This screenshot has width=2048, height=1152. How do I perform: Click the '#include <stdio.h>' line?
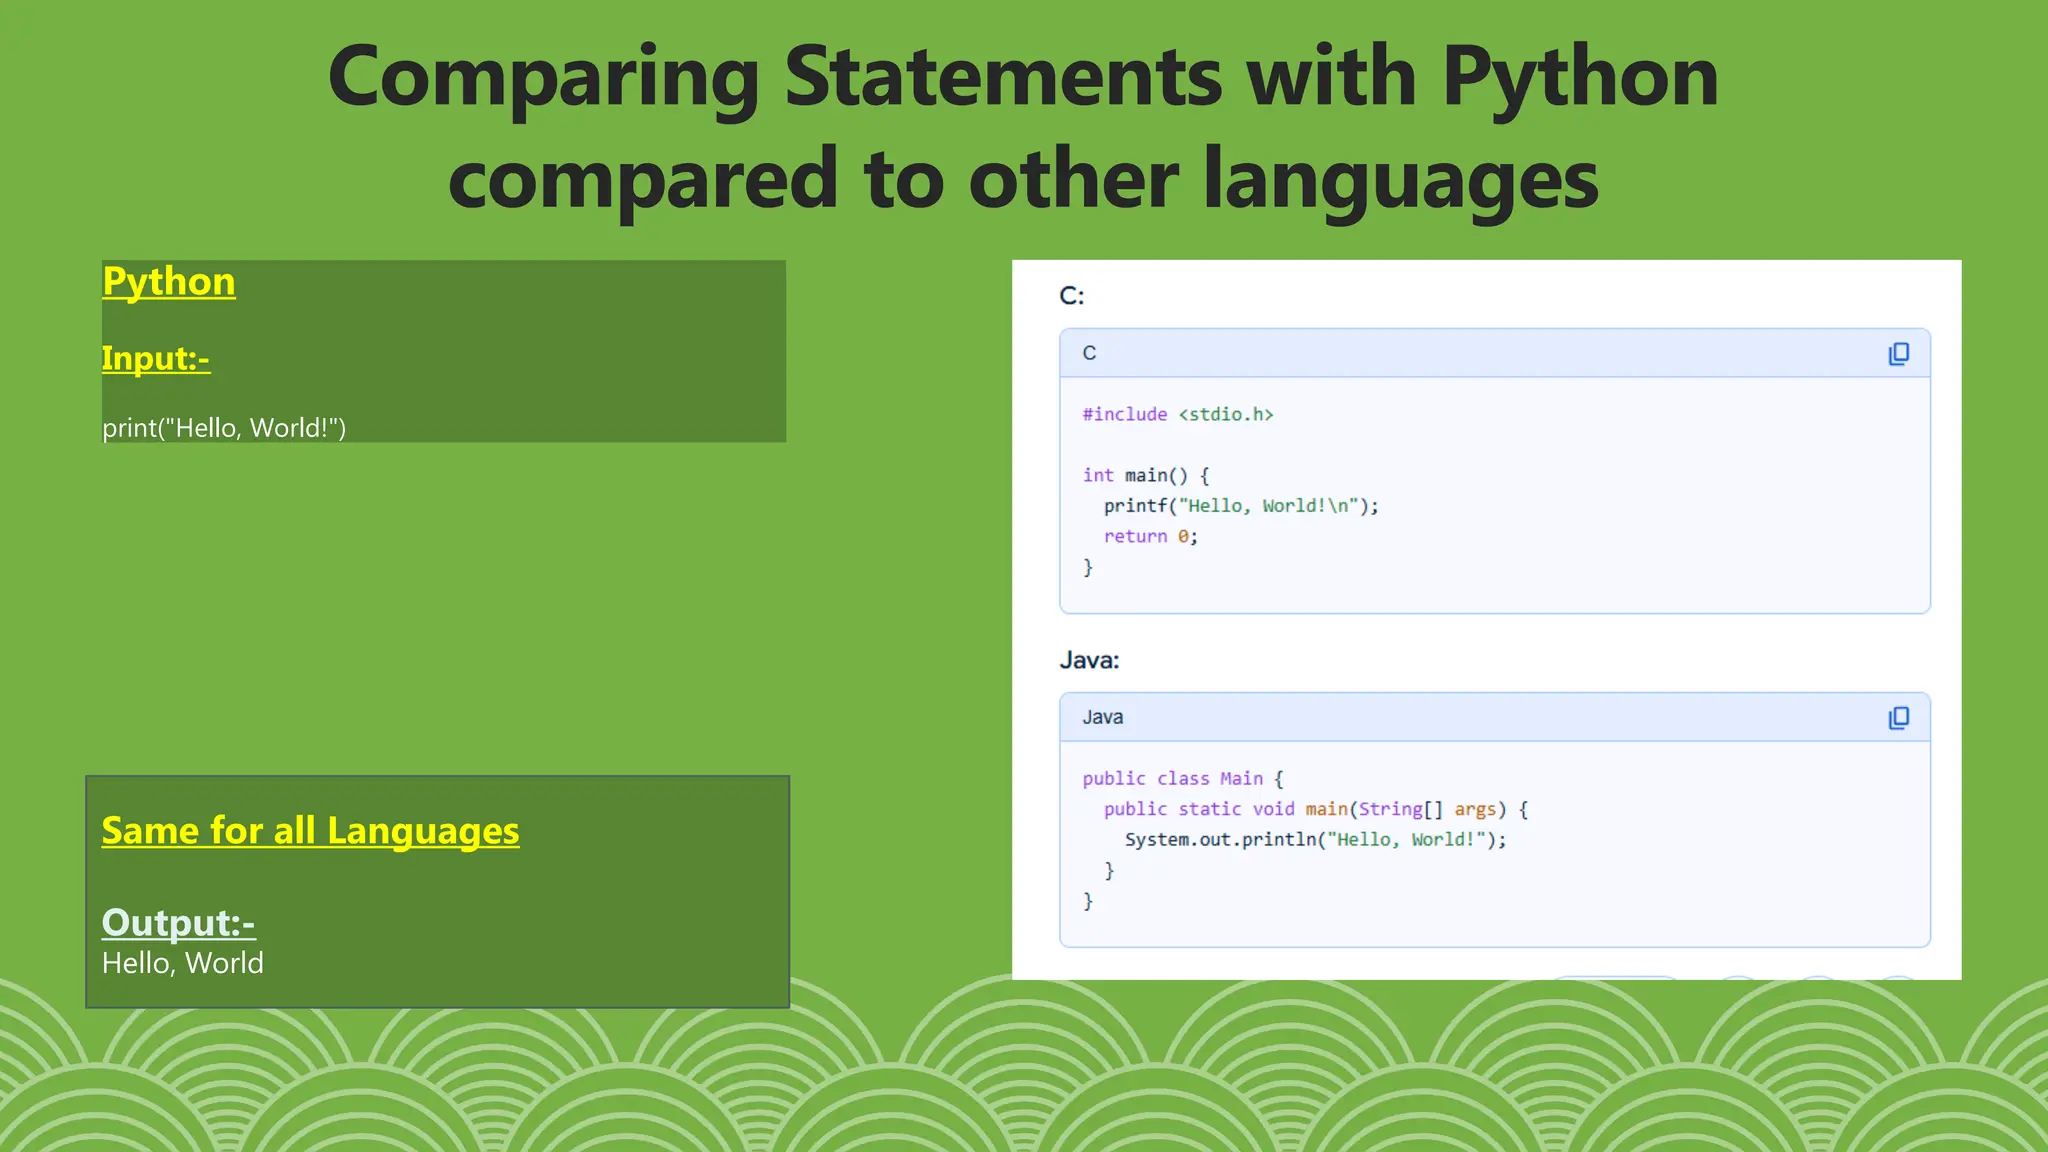[1178, 414]
